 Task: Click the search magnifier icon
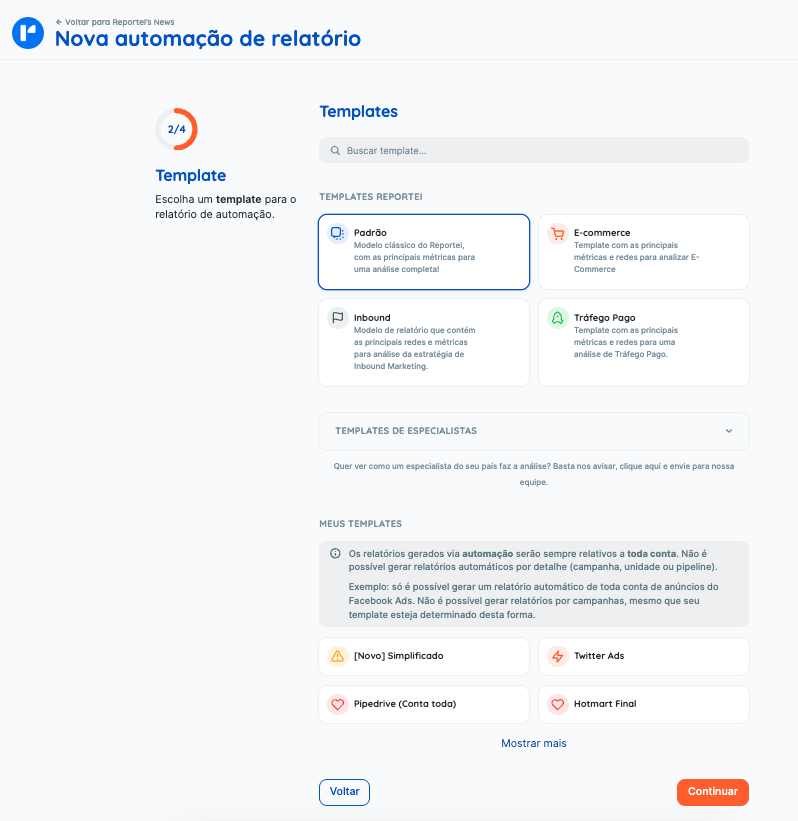coord(335,151)
